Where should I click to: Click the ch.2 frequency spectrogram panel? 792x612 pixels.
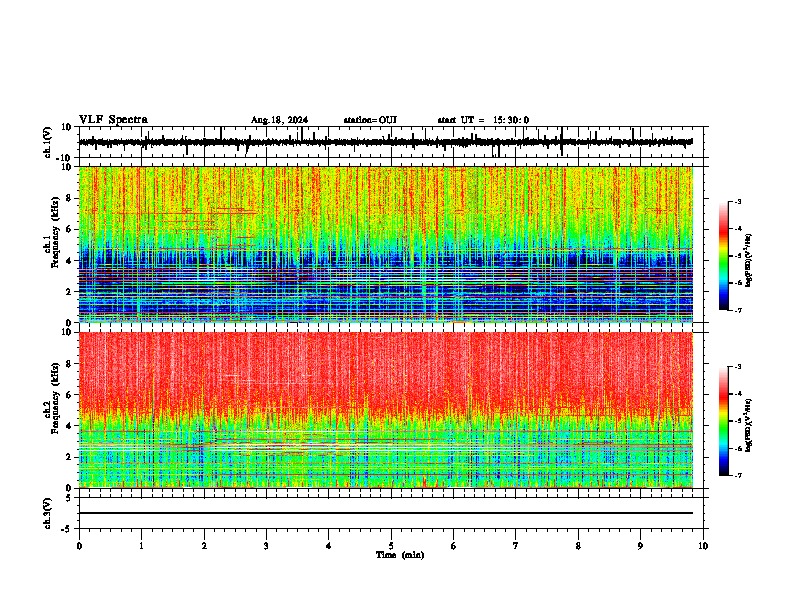[386, 410]
